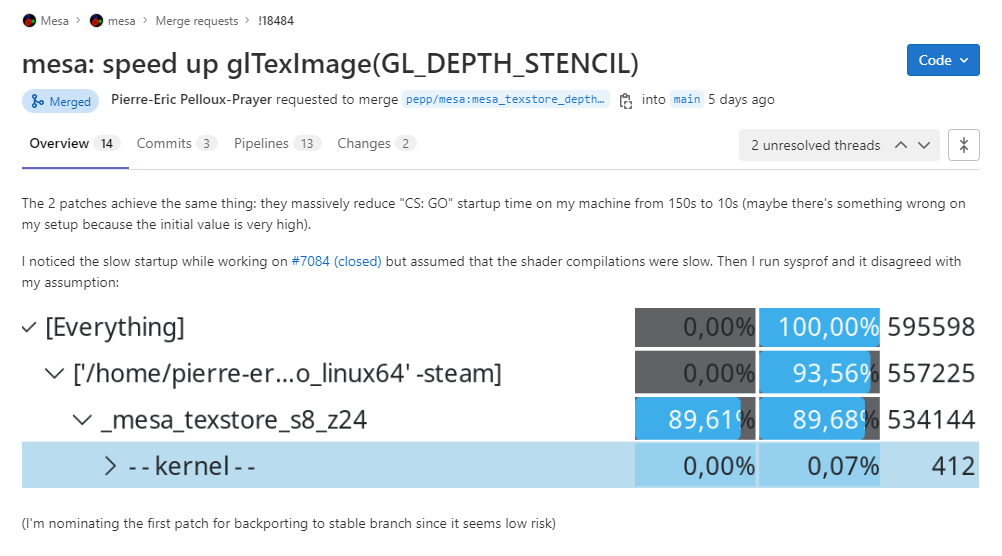
Task: Copy the source branch name icon
Action: [626, 100]
